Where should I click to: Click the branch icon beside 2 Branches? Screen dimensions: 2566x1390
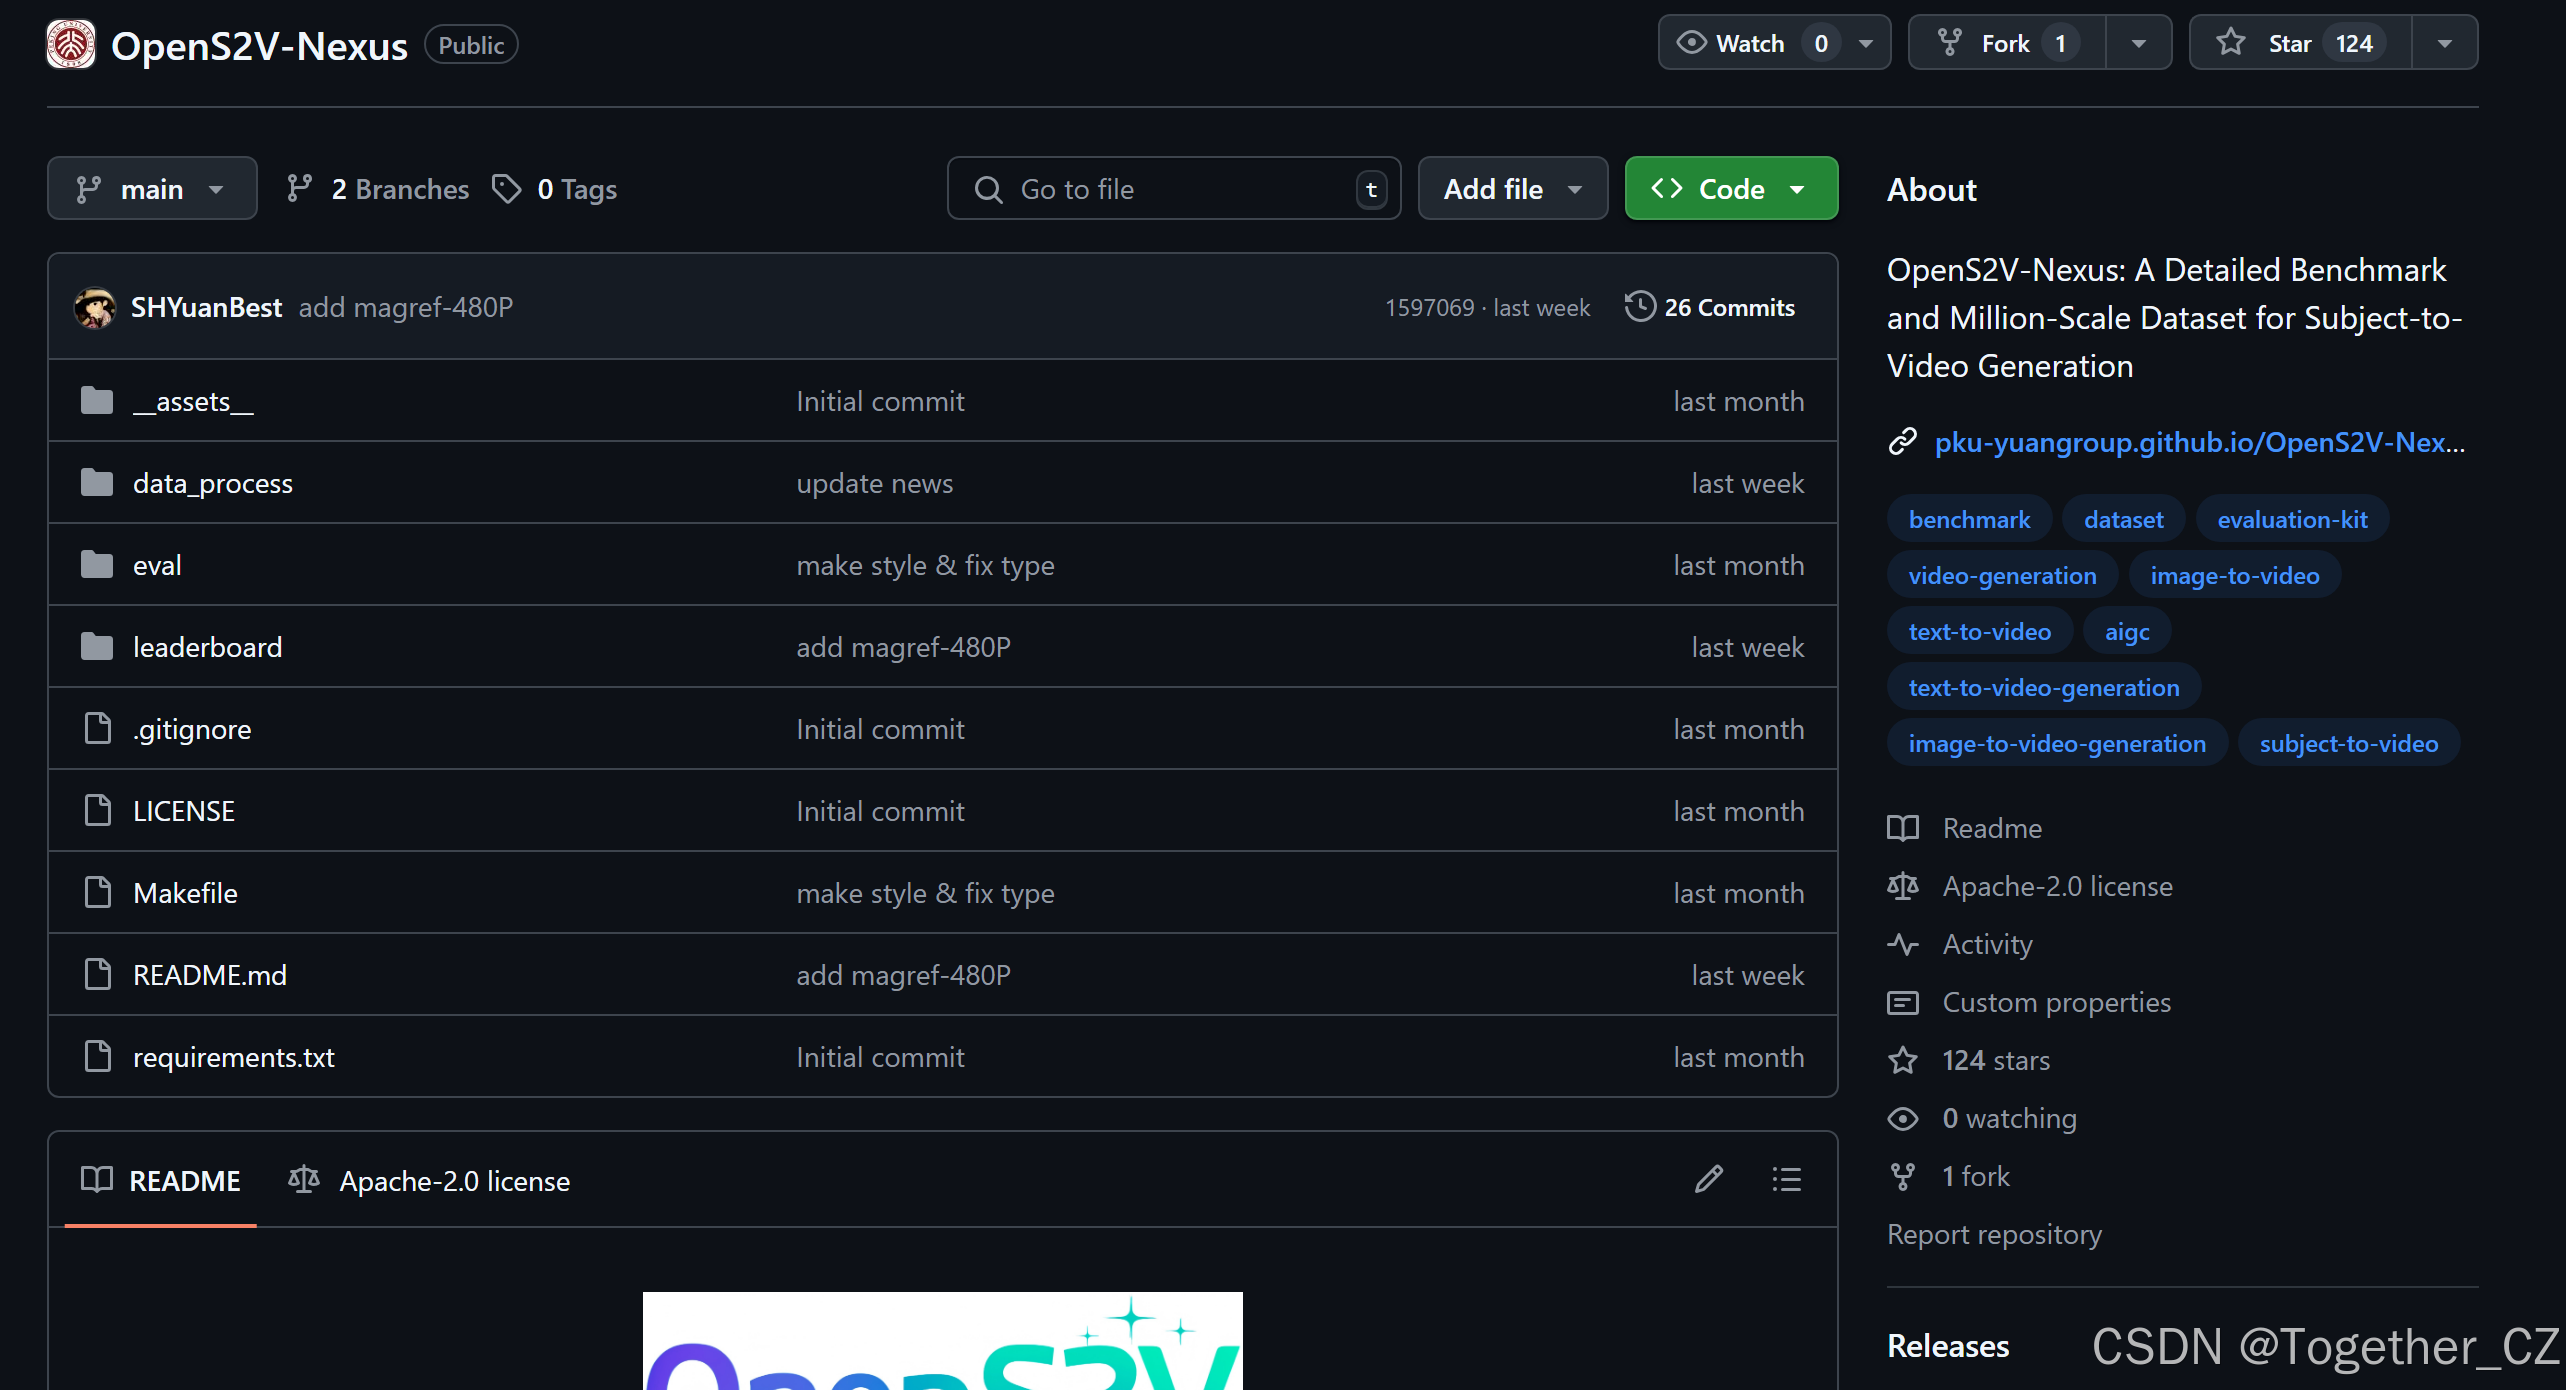click(x=299, y=188)
